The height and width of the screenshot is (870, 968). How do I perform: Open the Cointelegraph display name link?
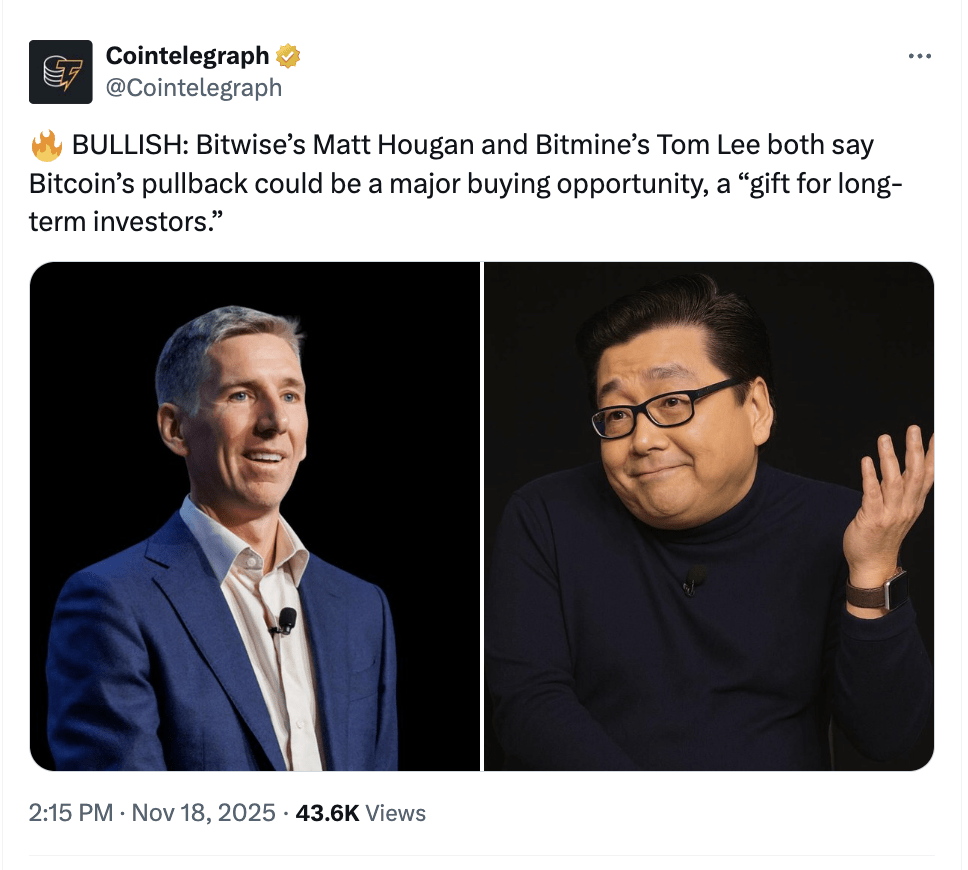tap(188, 56)
